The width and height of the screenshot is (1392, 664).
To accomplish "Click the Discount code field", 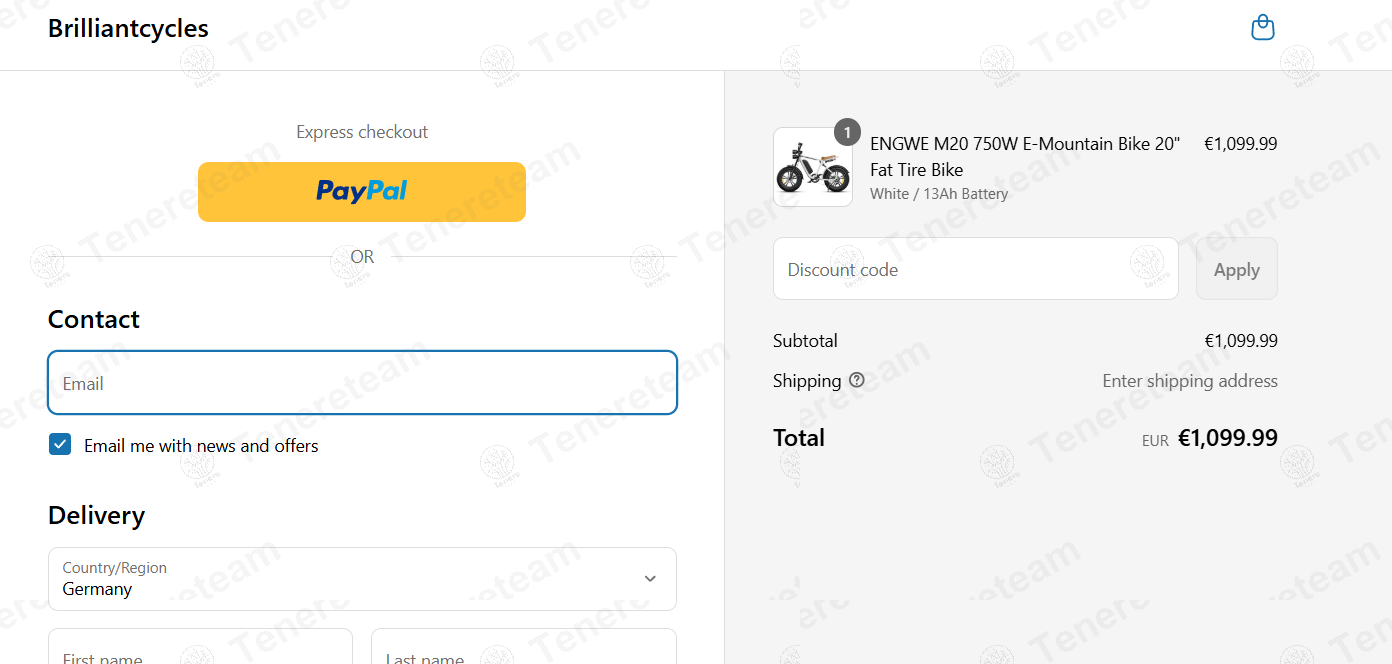I will (x=976, y=269).
